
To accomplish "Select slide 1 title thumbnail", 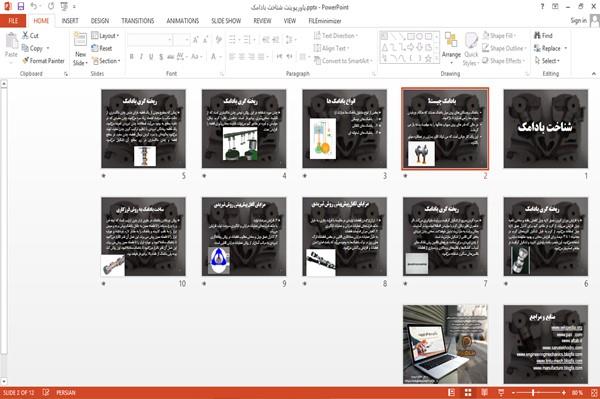I will pos(546,129).
